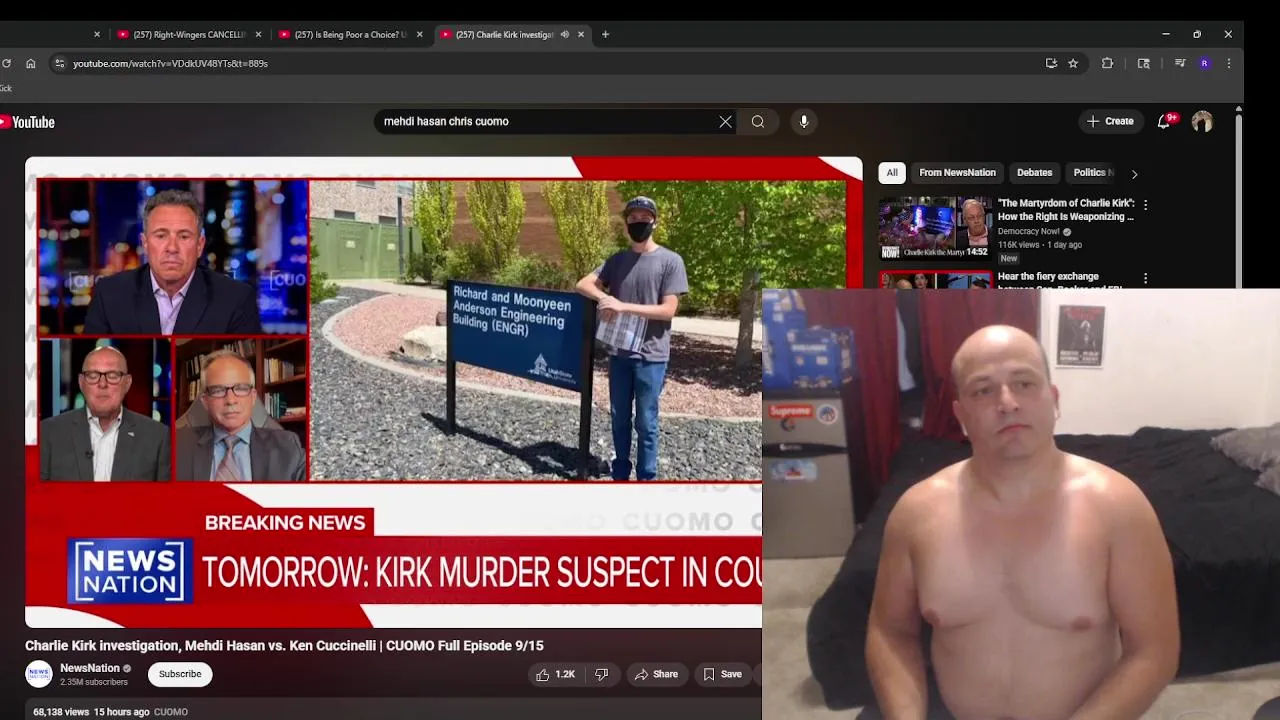Open NewsNation channel avatar
Screen dimensions: 1280x720
click(39, 674)
